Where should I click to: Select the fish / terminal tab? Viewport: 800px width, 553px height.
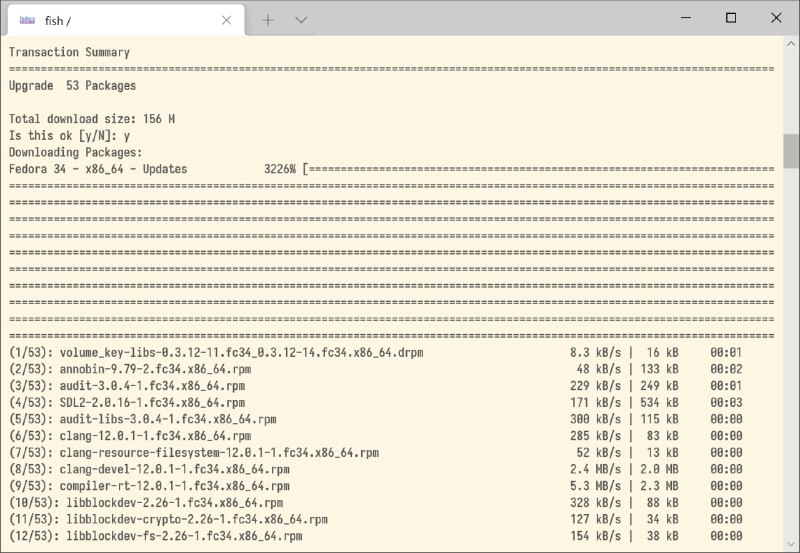[x=126, y=20]
